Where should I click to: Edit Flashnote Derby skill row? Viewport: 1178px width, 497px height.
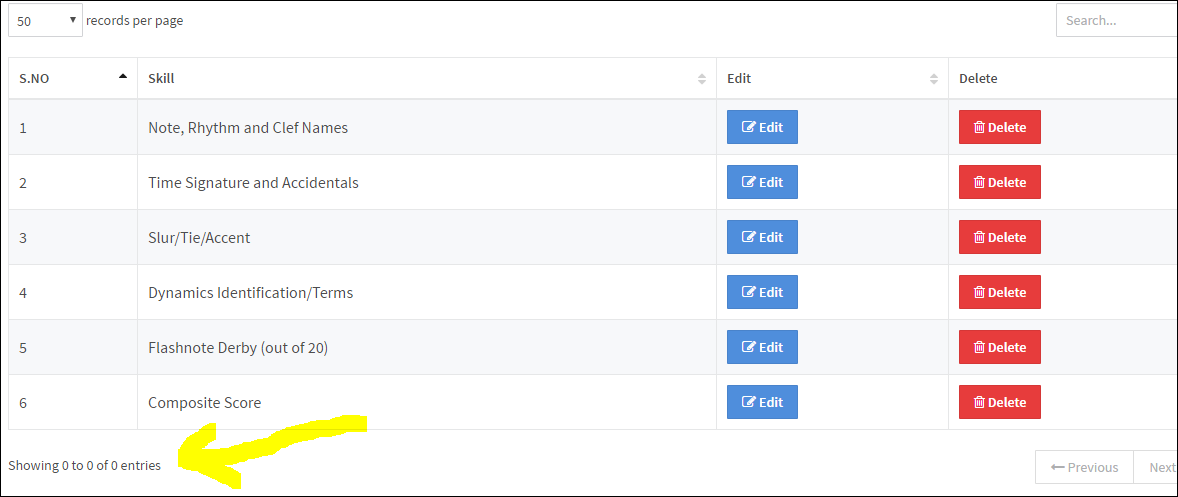(762, 347)
